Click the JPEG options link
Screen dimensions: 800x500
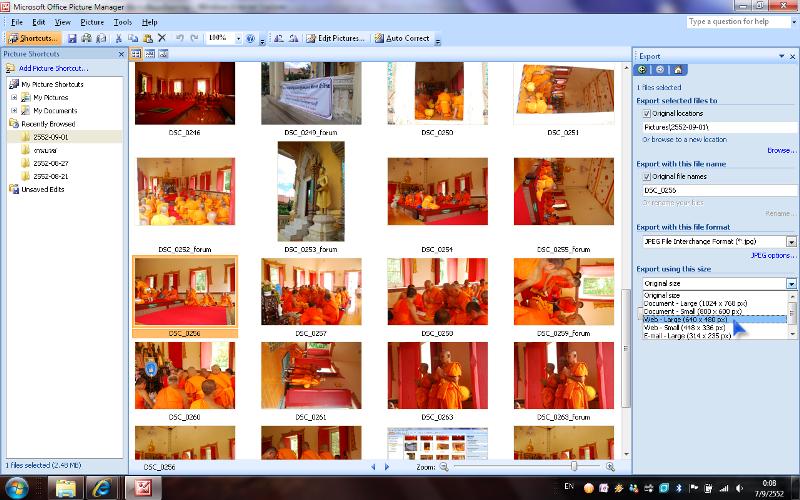click(x=773, y=256)
